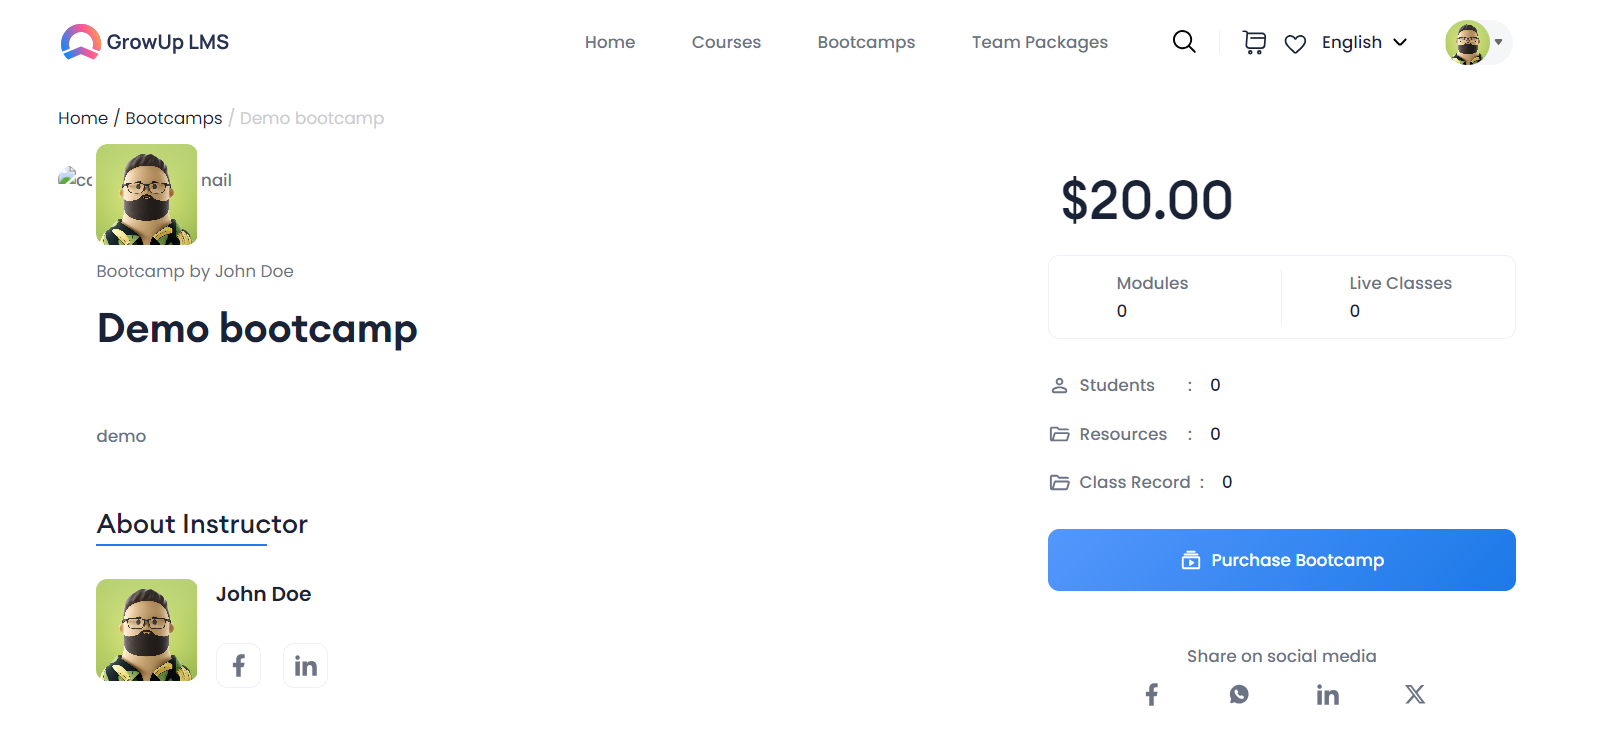Share on Facebook under social media
This screenshot has height=736, width=1610.
[x=1152, y=694]
